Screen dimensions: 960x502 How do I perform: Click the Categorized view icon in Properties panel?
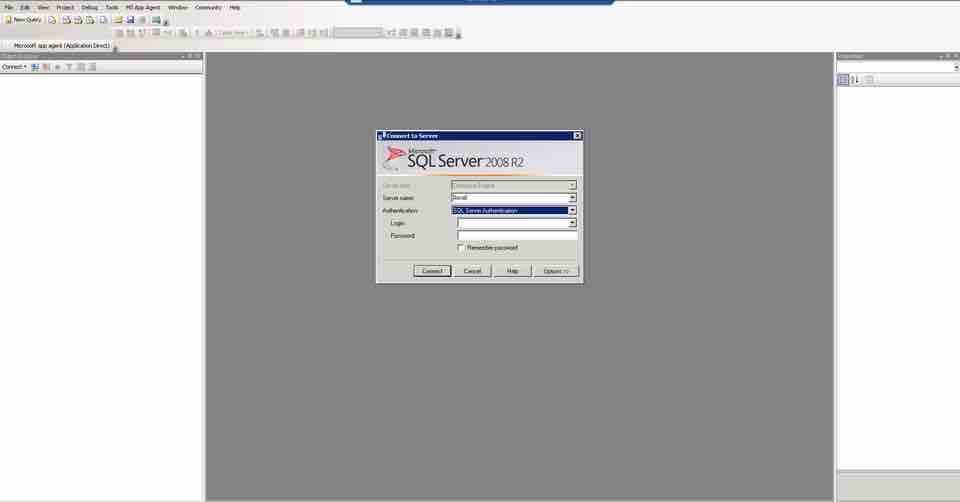point(843,80)
